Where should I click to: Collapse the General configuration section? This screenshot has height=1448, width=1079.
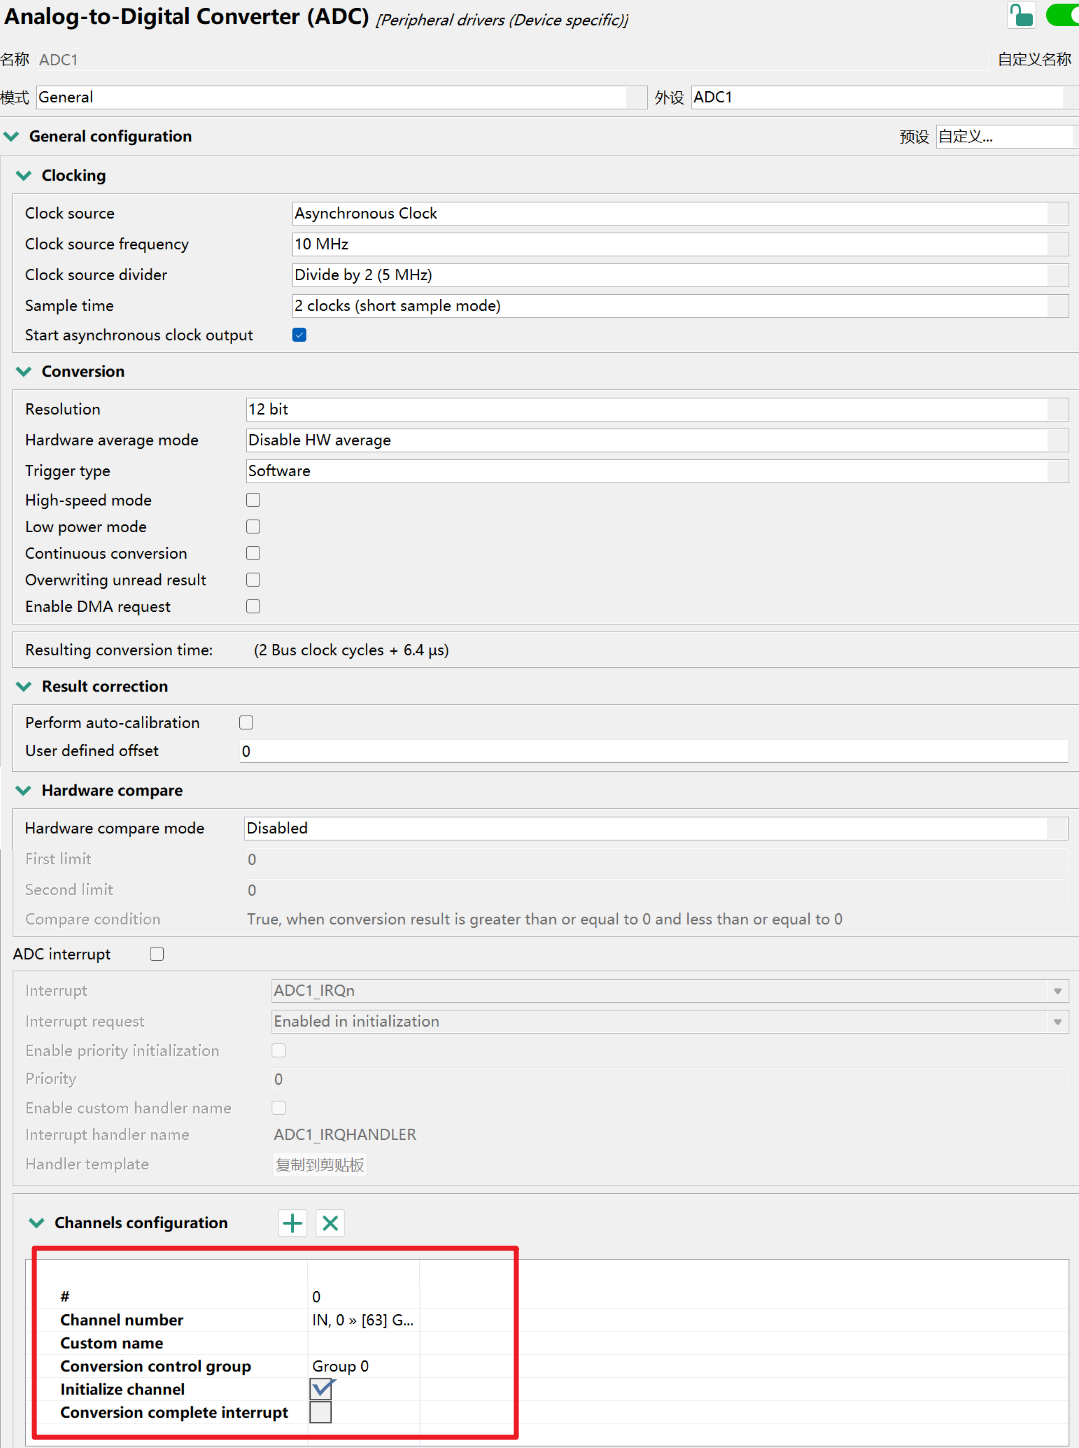click(12, 137)
